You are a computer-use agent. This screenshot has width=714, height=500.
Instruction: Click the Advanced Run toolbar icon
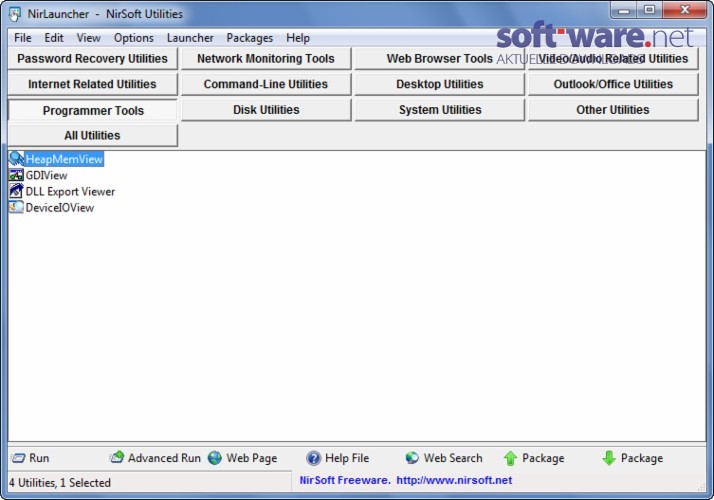[x=117, y=458]
